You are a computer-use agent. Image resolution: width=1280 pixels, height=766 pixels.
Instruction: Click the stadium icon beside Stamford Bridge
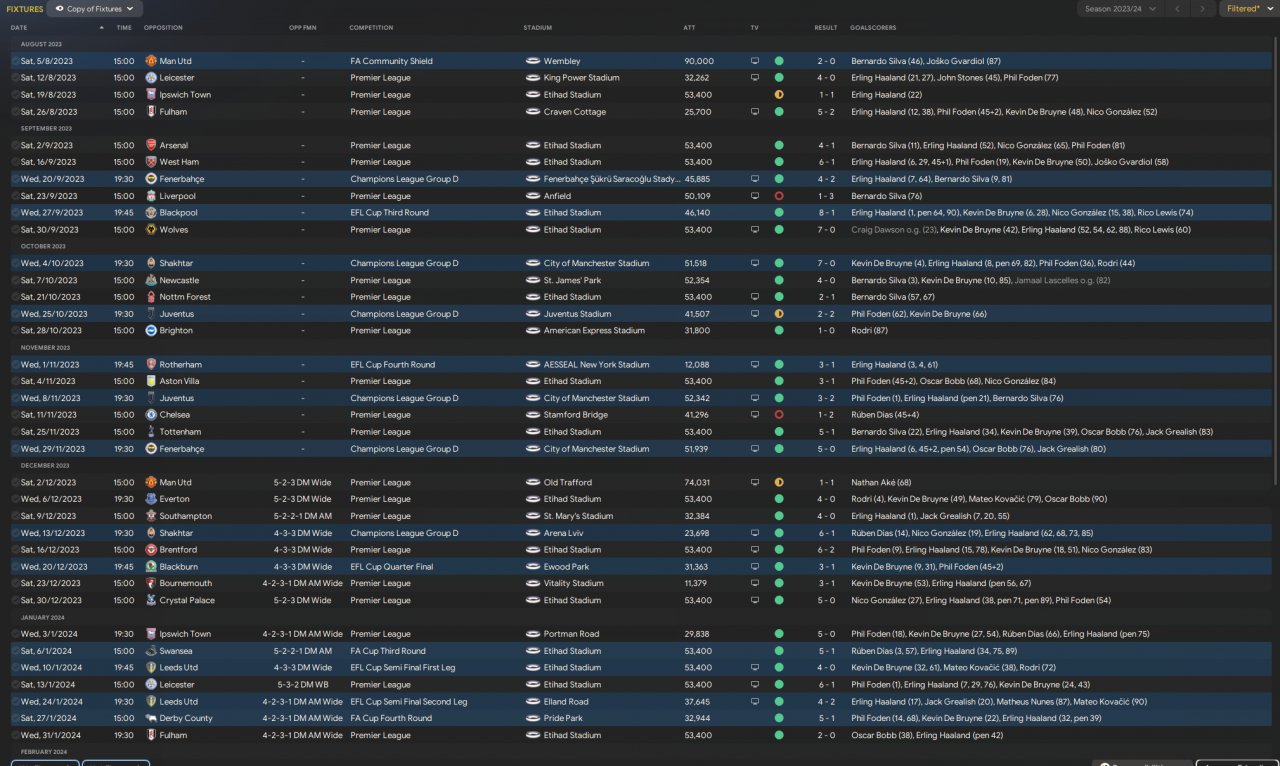pyautogui.click(x=533, y=415)
